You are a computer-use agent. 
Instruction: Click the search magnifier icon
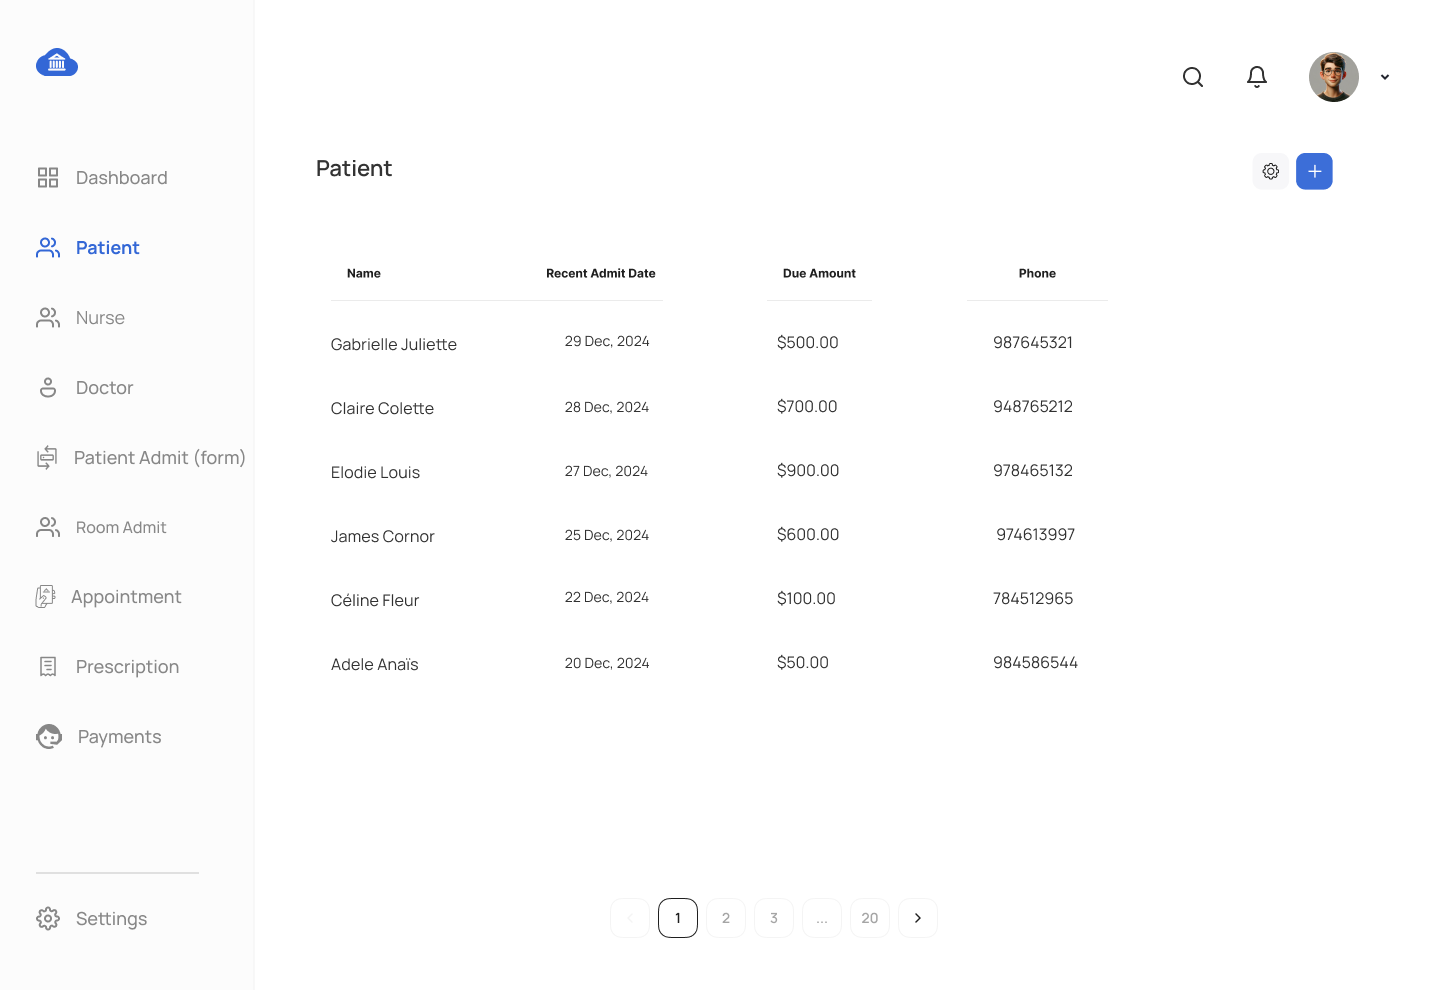point(1193,77)
